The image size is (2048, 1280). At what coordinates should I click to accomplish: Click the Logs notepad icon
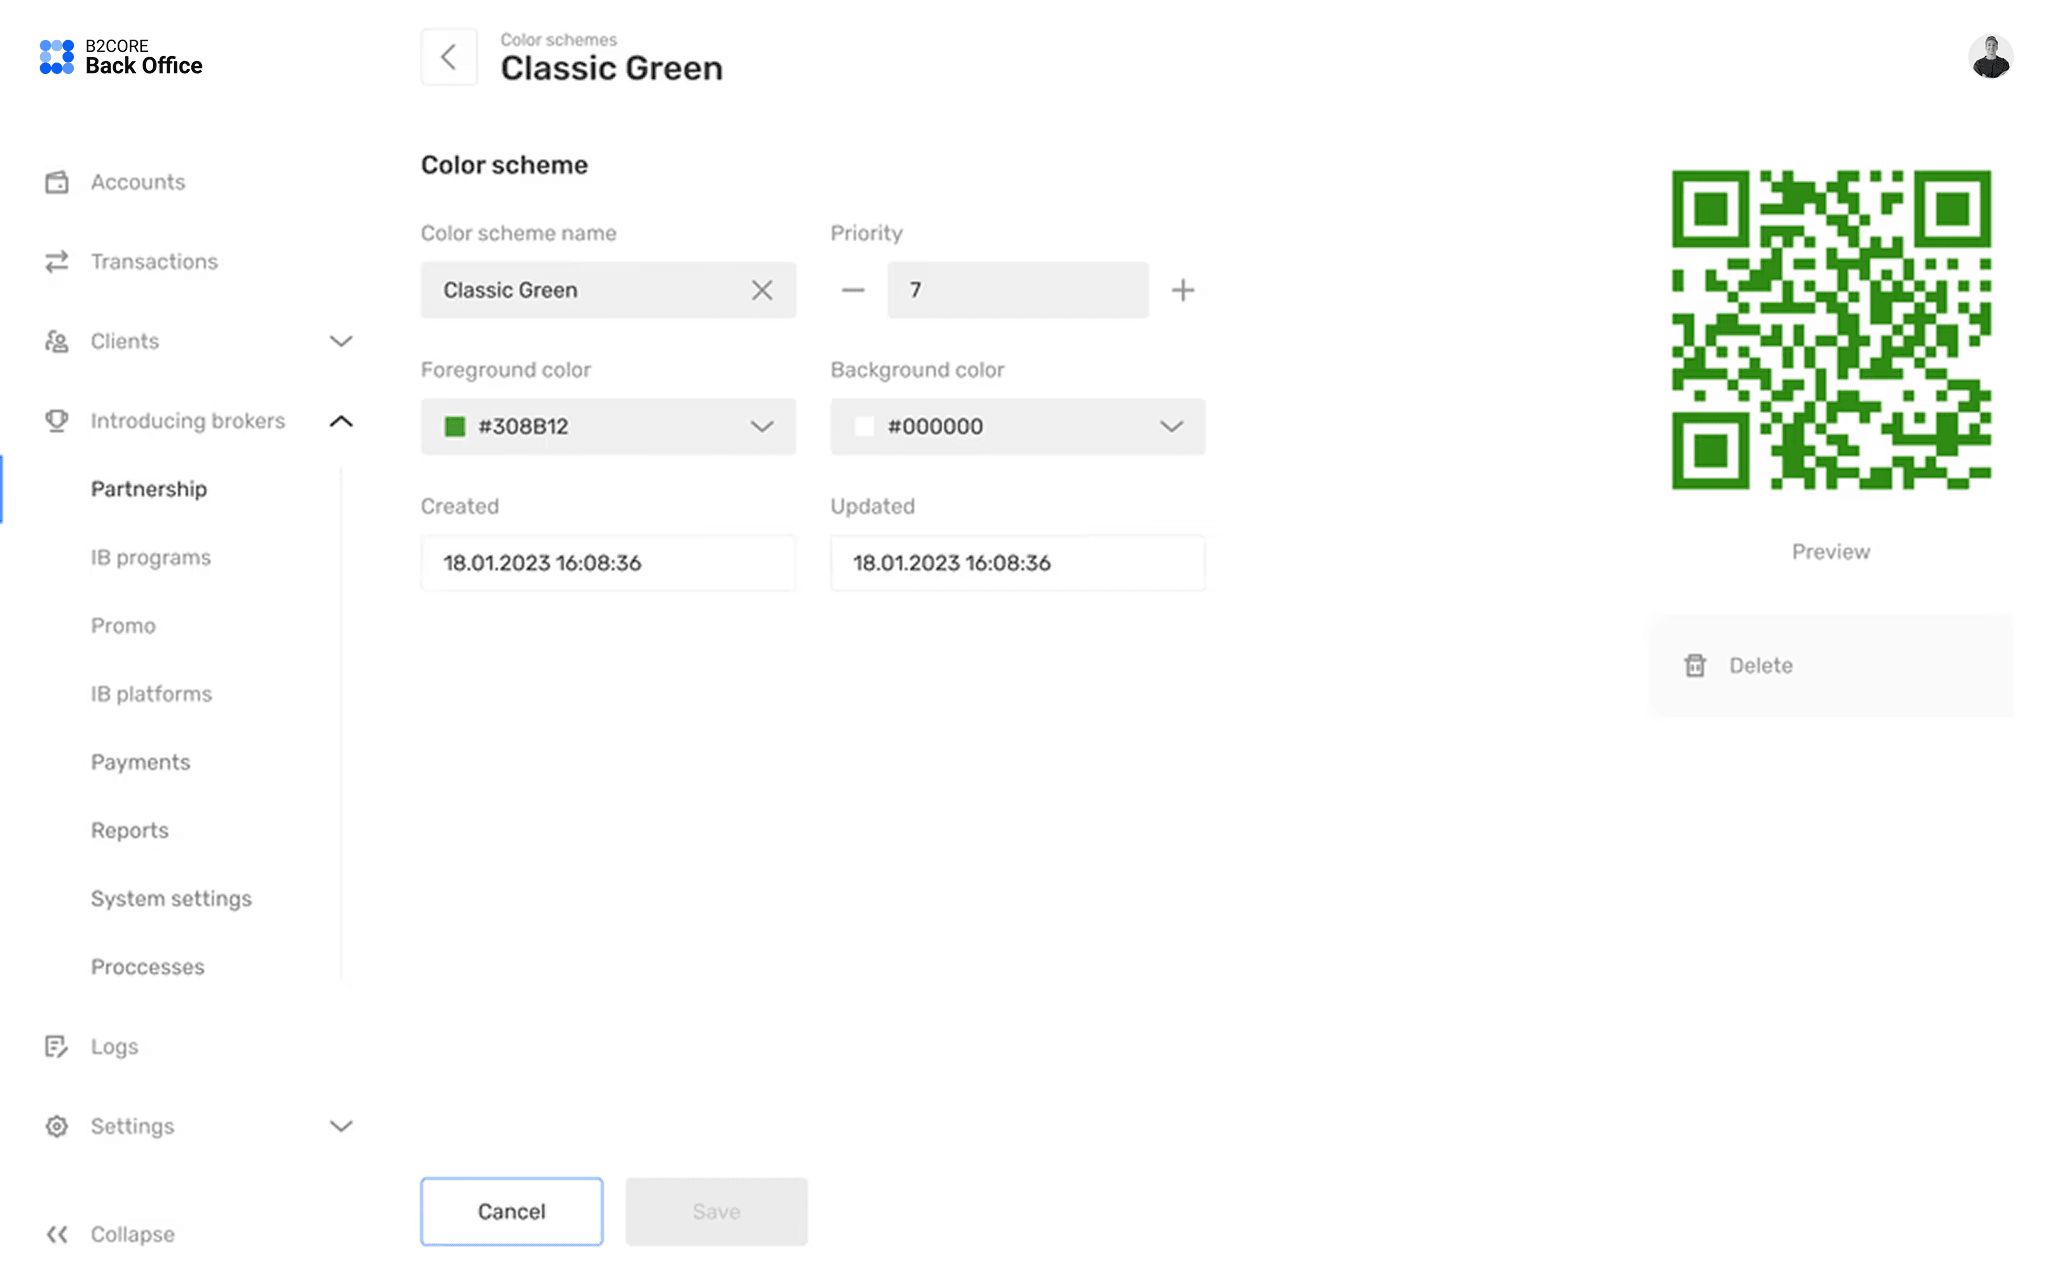pyautogui.click(x=57, y=1046)
